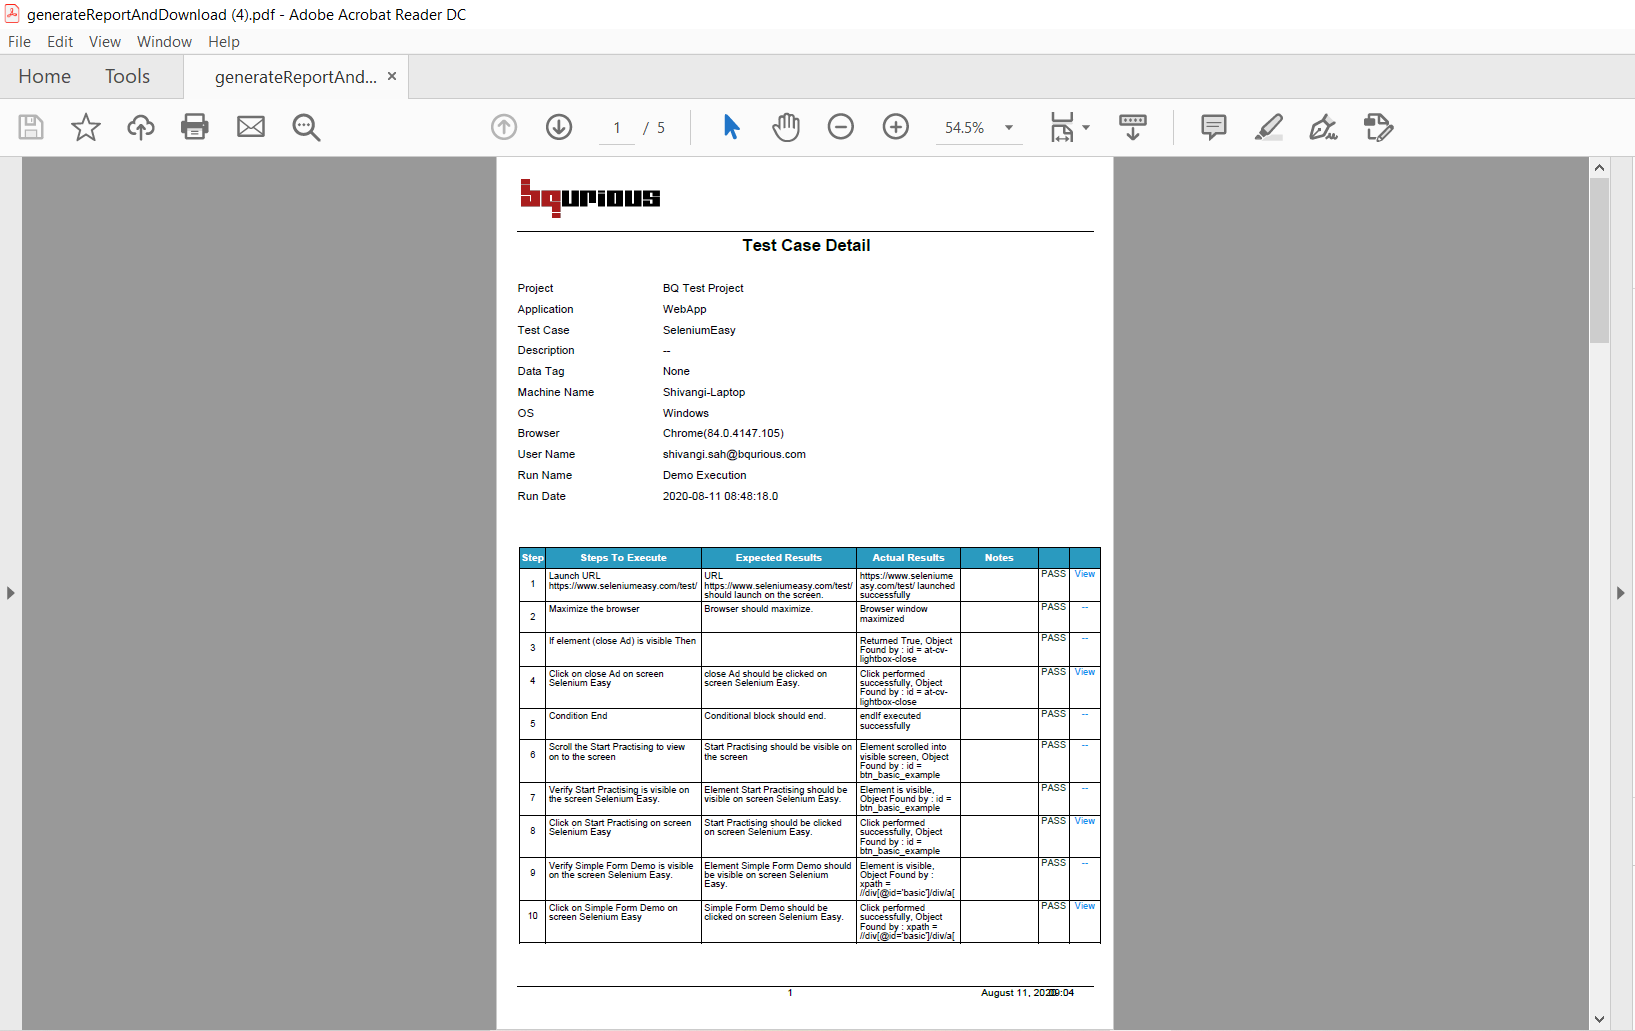Click the current page number field

pos(617,128)
